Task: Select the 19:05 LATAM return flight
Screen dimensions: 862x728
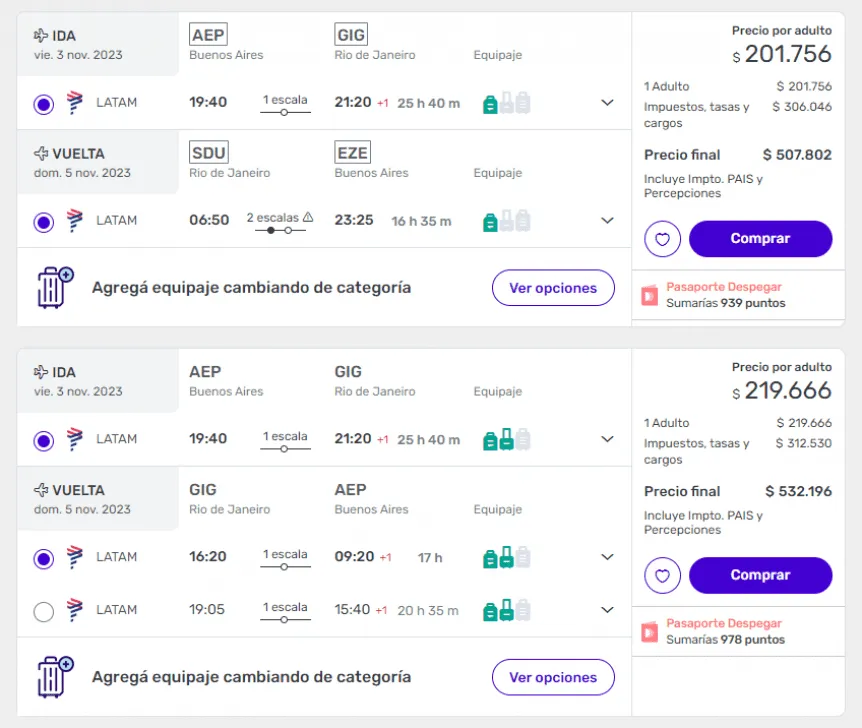Action: point(43,611)
